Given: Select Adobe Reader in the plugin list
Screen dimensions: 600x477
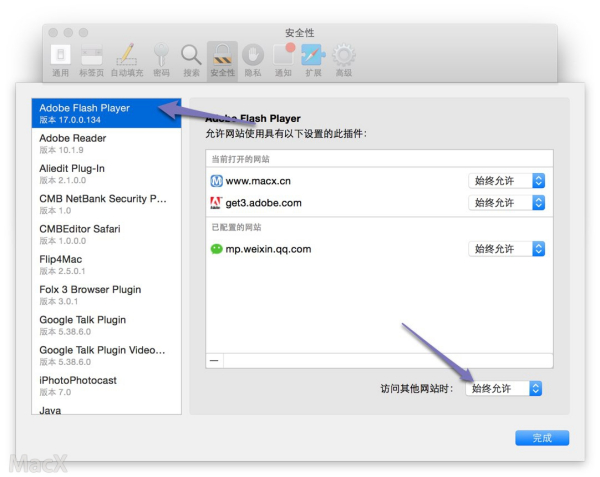Looking at the screenshot, I should [x=106, y=143].
